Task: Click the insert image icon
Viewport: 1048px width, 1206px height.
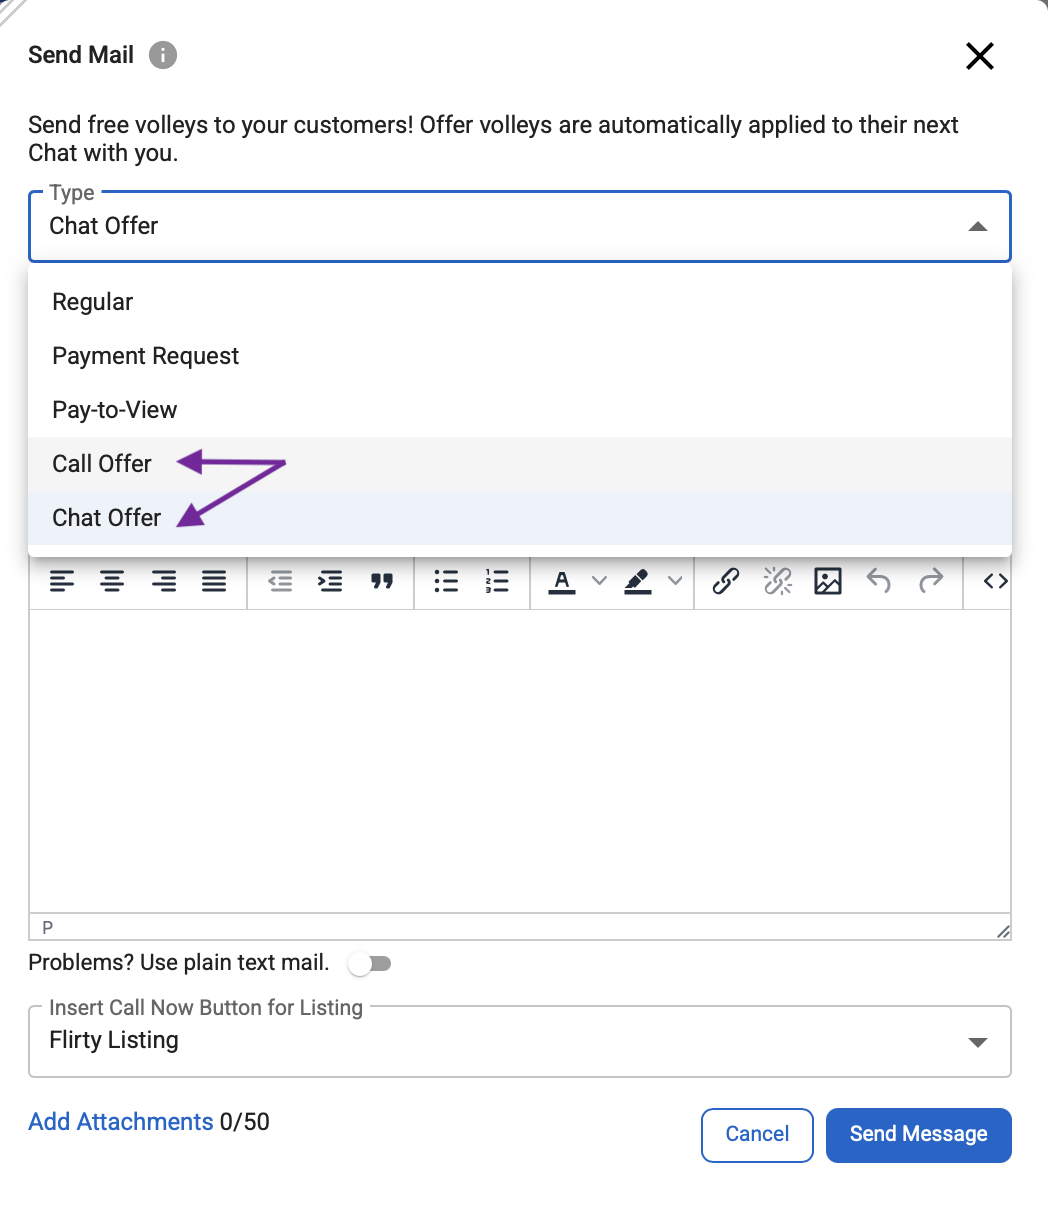Action: (x=828, y=581)
